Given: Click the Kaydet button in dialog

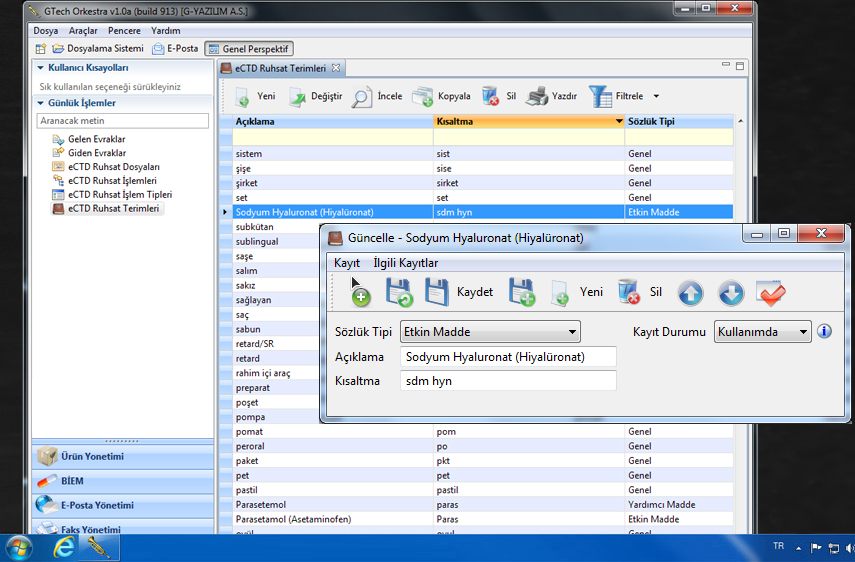Looking at the screenshot, I should pos(474,293).
